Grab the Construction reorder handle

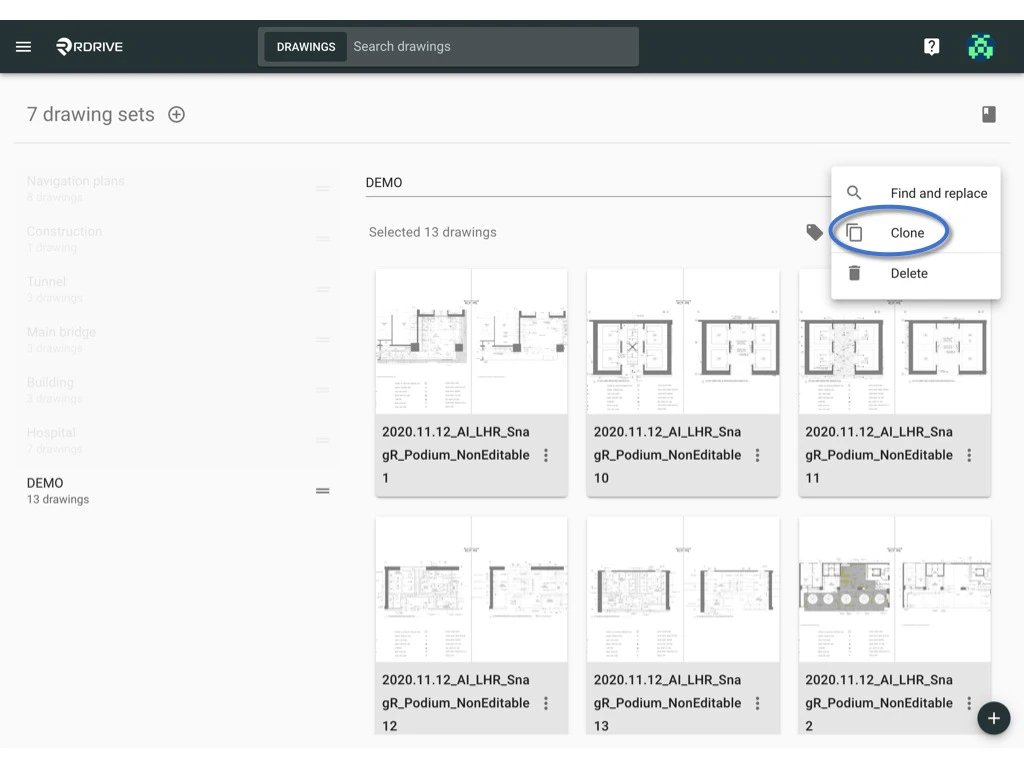323,239
